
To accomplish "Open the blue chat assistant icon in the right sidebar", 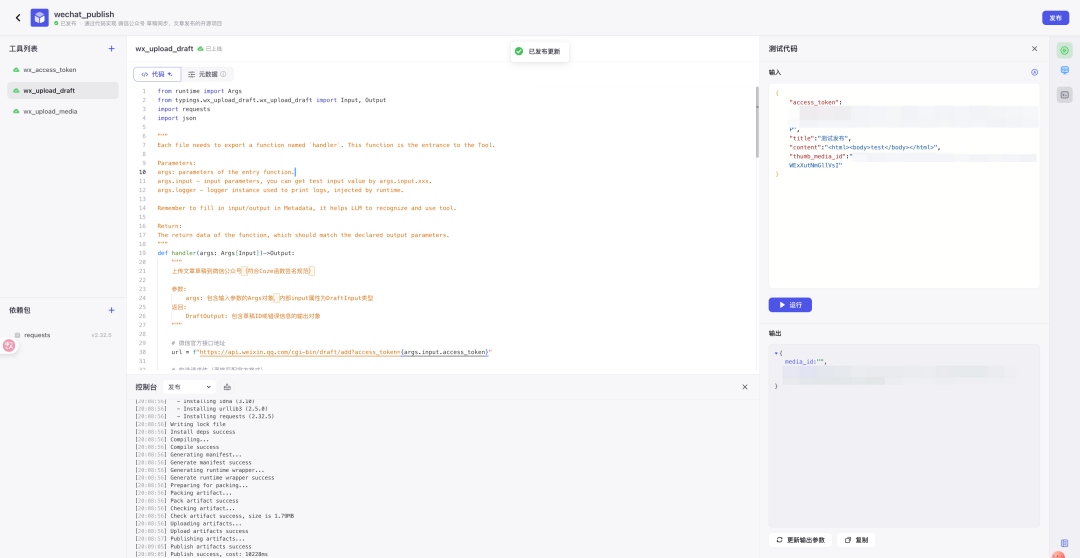I will [1064, 72].
